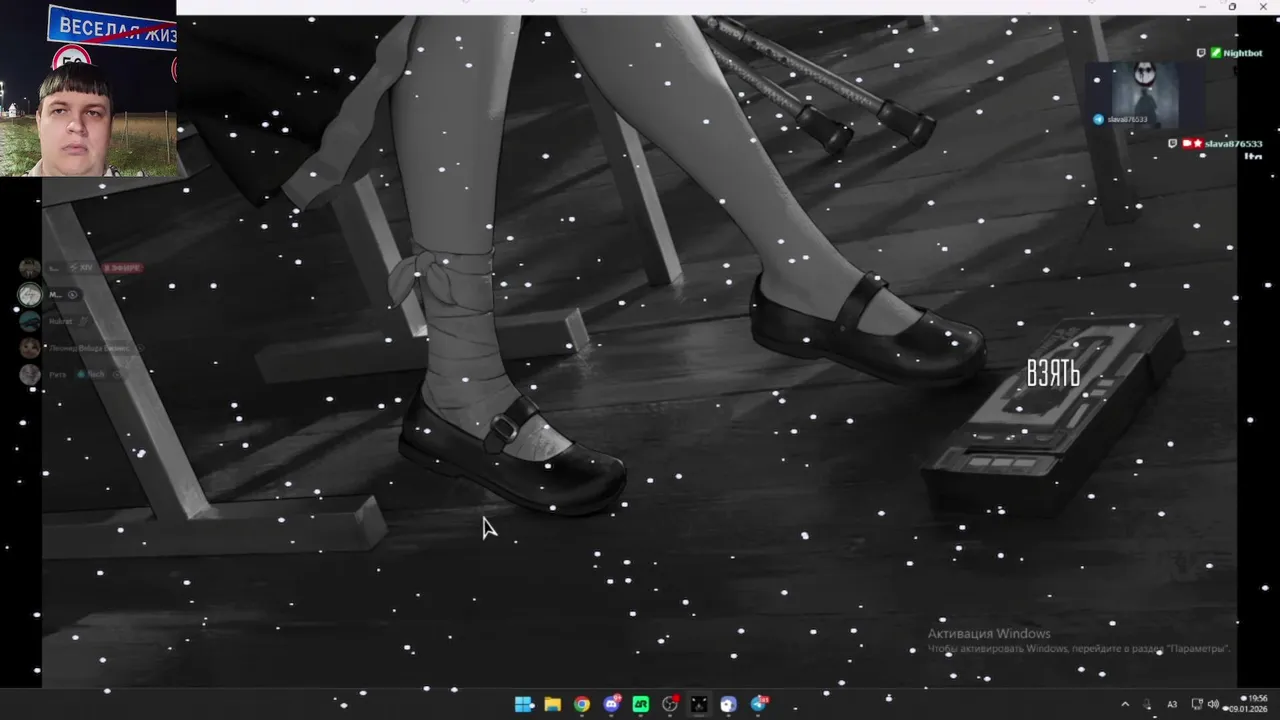Image resolution: width=1280 pixels, height=720 pixels.
Task: Switch to the active game window icon
Action: [699, 704]
